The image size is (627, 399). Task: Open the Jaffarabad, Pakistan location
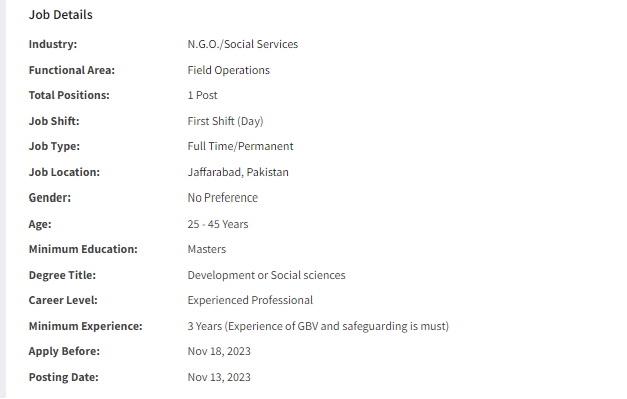[x=238, y=172]
